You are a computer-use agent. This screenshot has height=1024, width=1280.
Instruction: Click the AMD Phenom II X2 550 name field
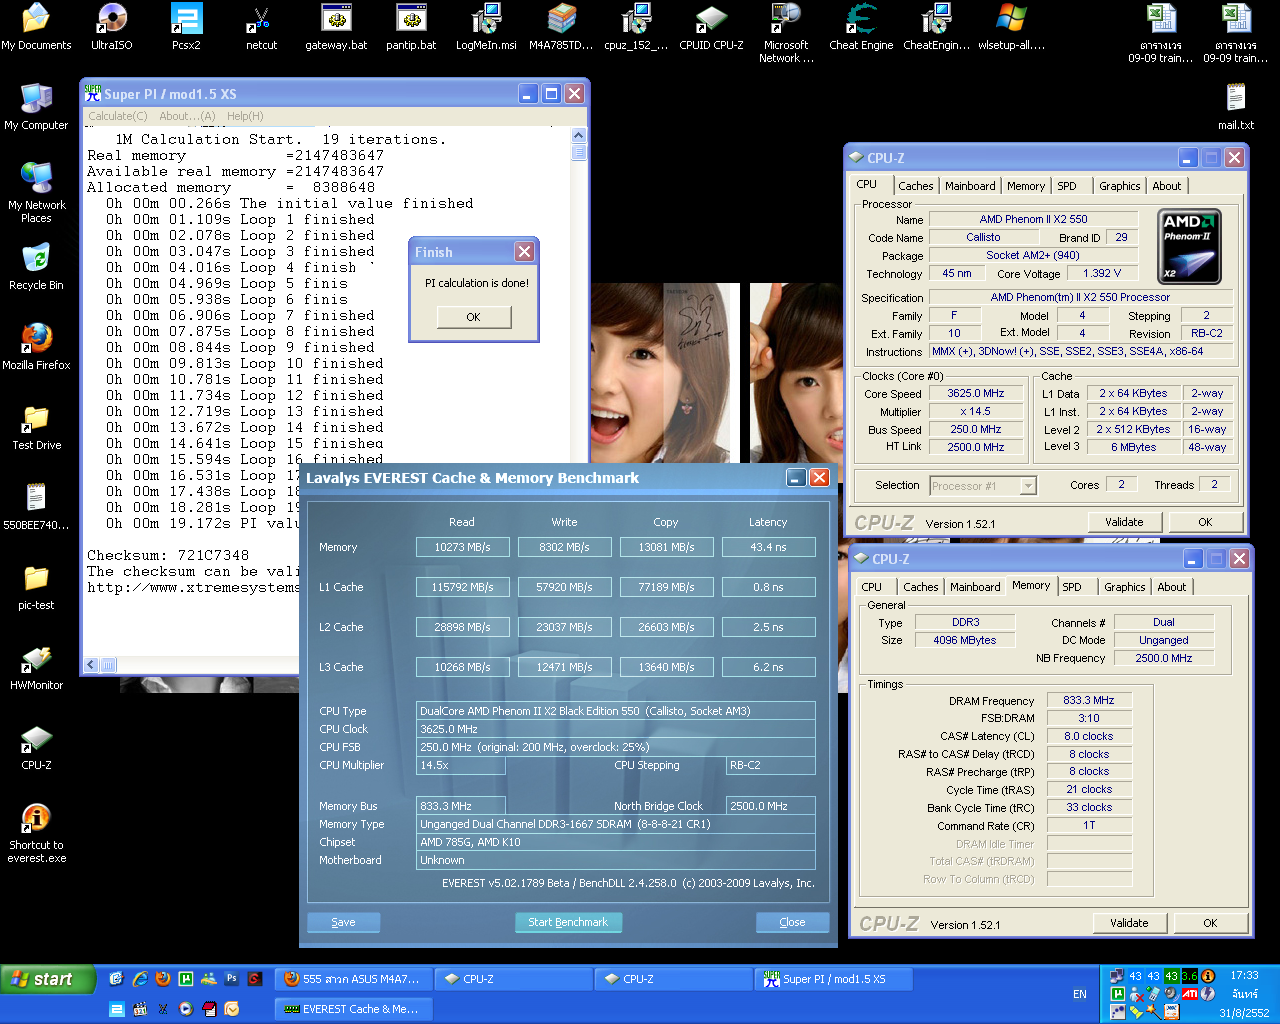(1034, 219)
